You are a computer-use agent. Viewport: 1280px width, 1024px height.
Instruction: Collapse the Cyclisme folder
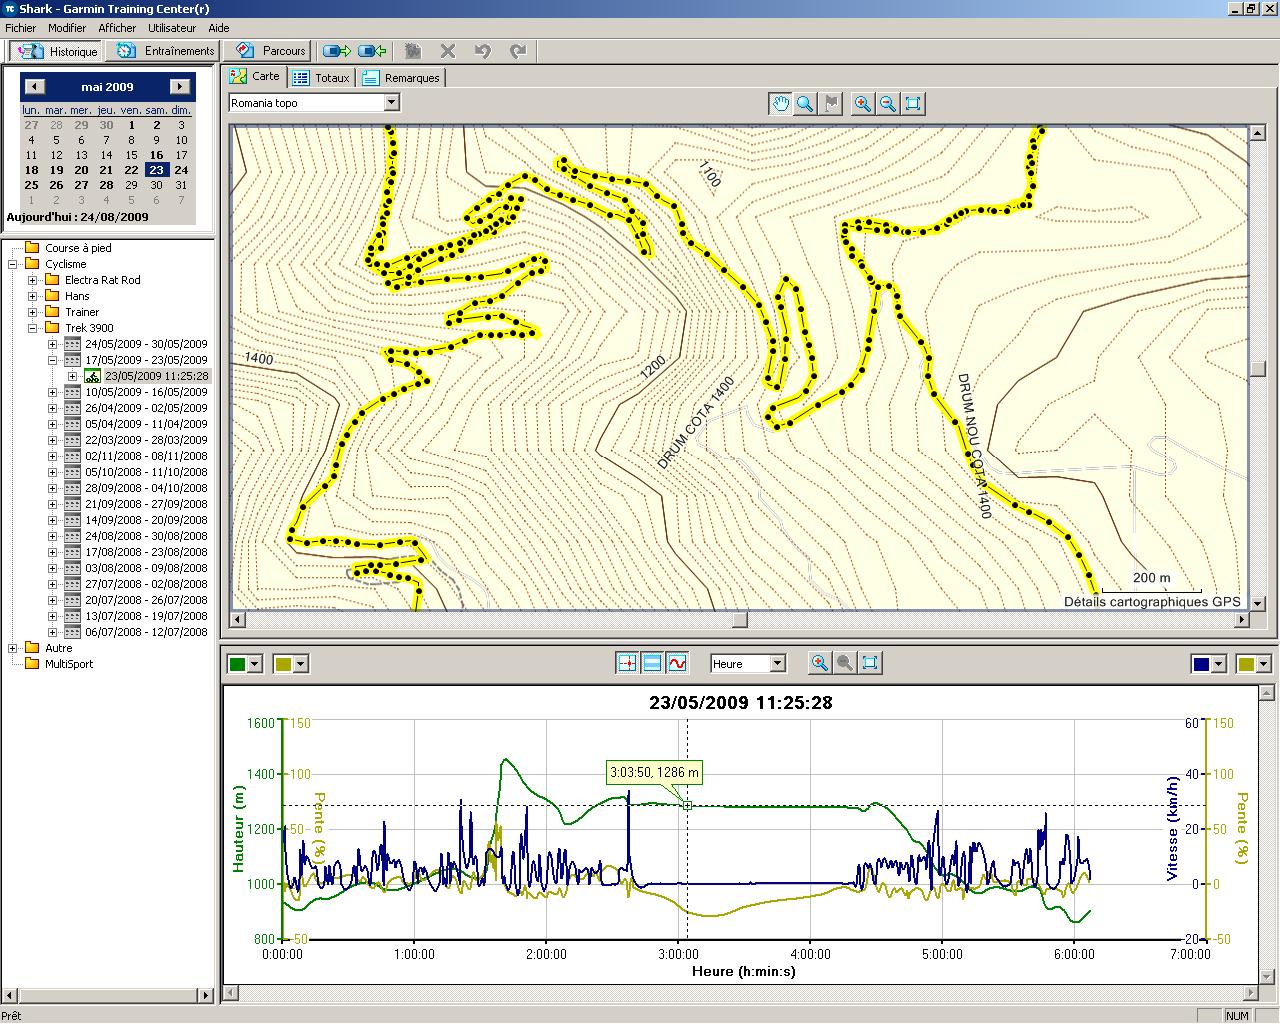tap(13, 264)
